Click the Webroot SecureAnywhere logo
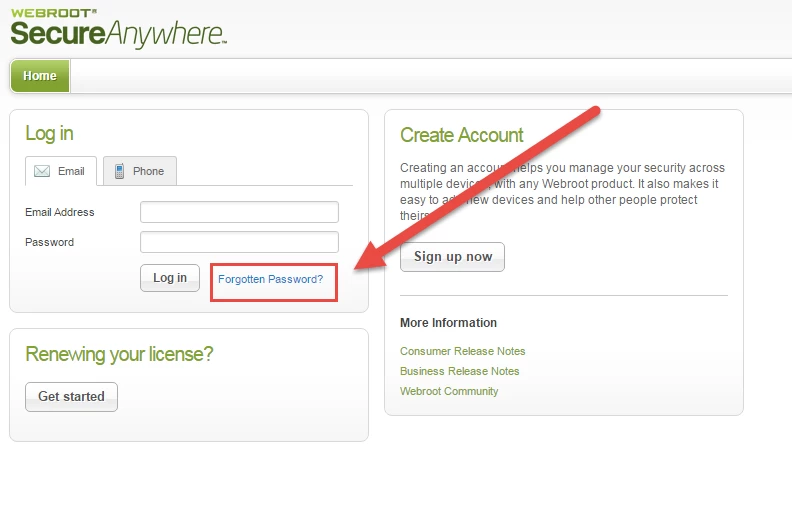 [x=119, y=28]
